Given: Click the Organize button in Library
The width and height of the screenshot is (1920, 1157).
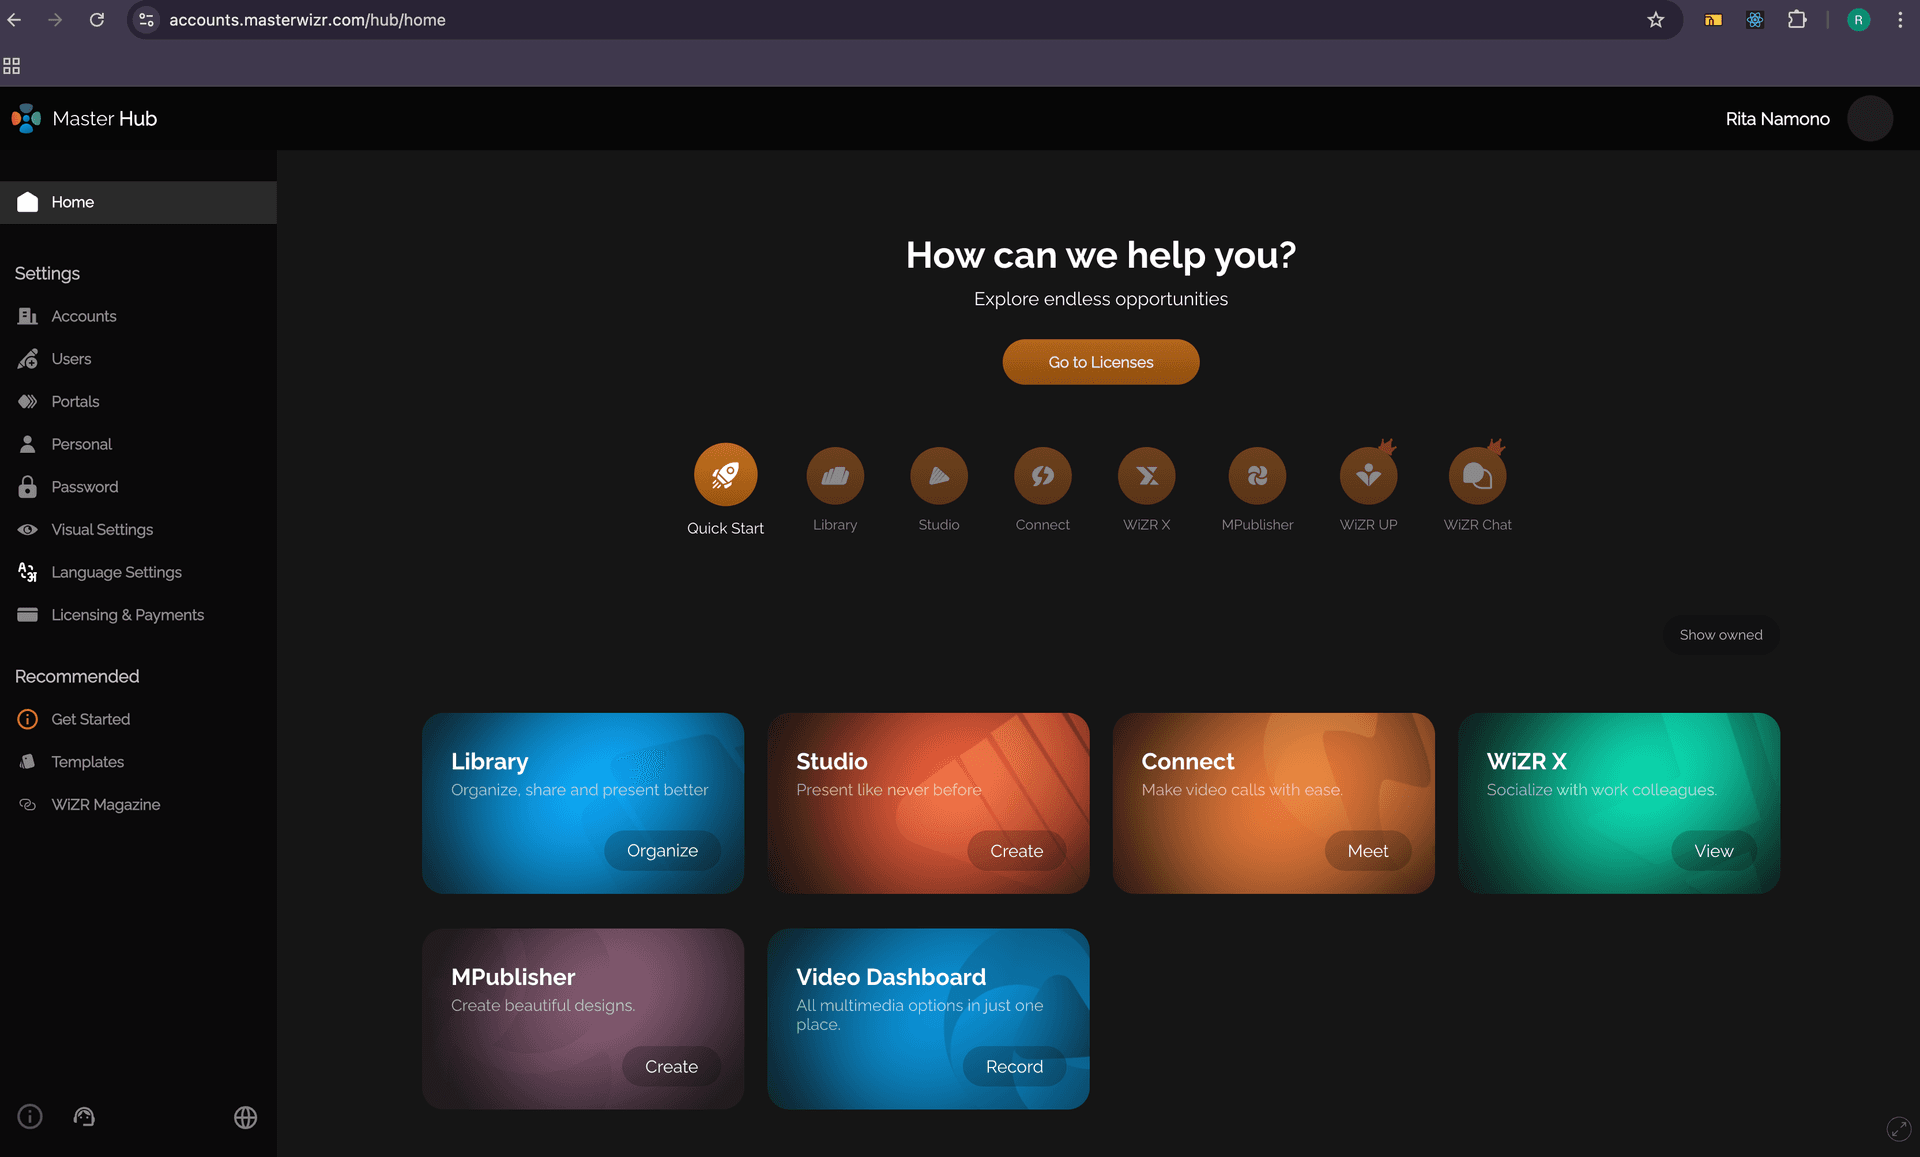Looking at the screenshot, I should pyautogui.click(x=662, y=851).
